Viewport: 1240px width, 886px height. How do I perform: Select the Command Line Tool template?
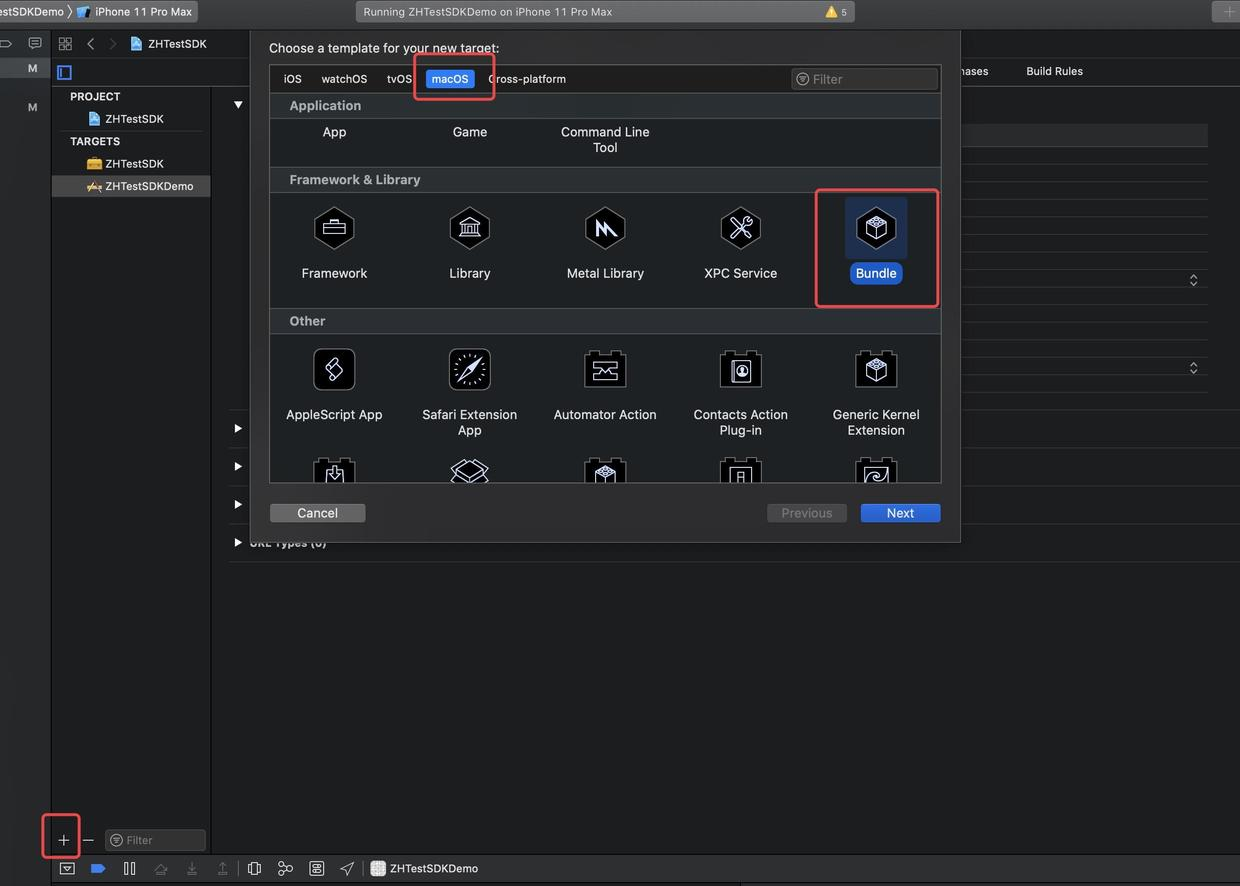[x=605, y=139]
